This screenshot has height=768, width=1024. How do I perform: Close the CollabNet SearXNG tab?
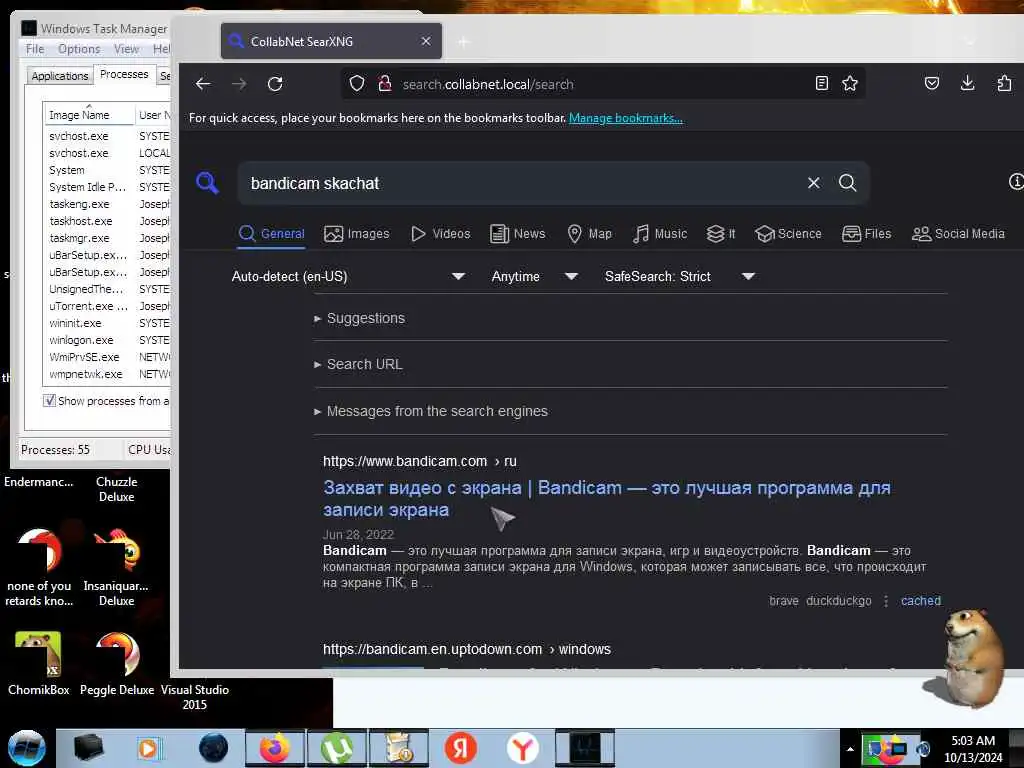point(426,41)
